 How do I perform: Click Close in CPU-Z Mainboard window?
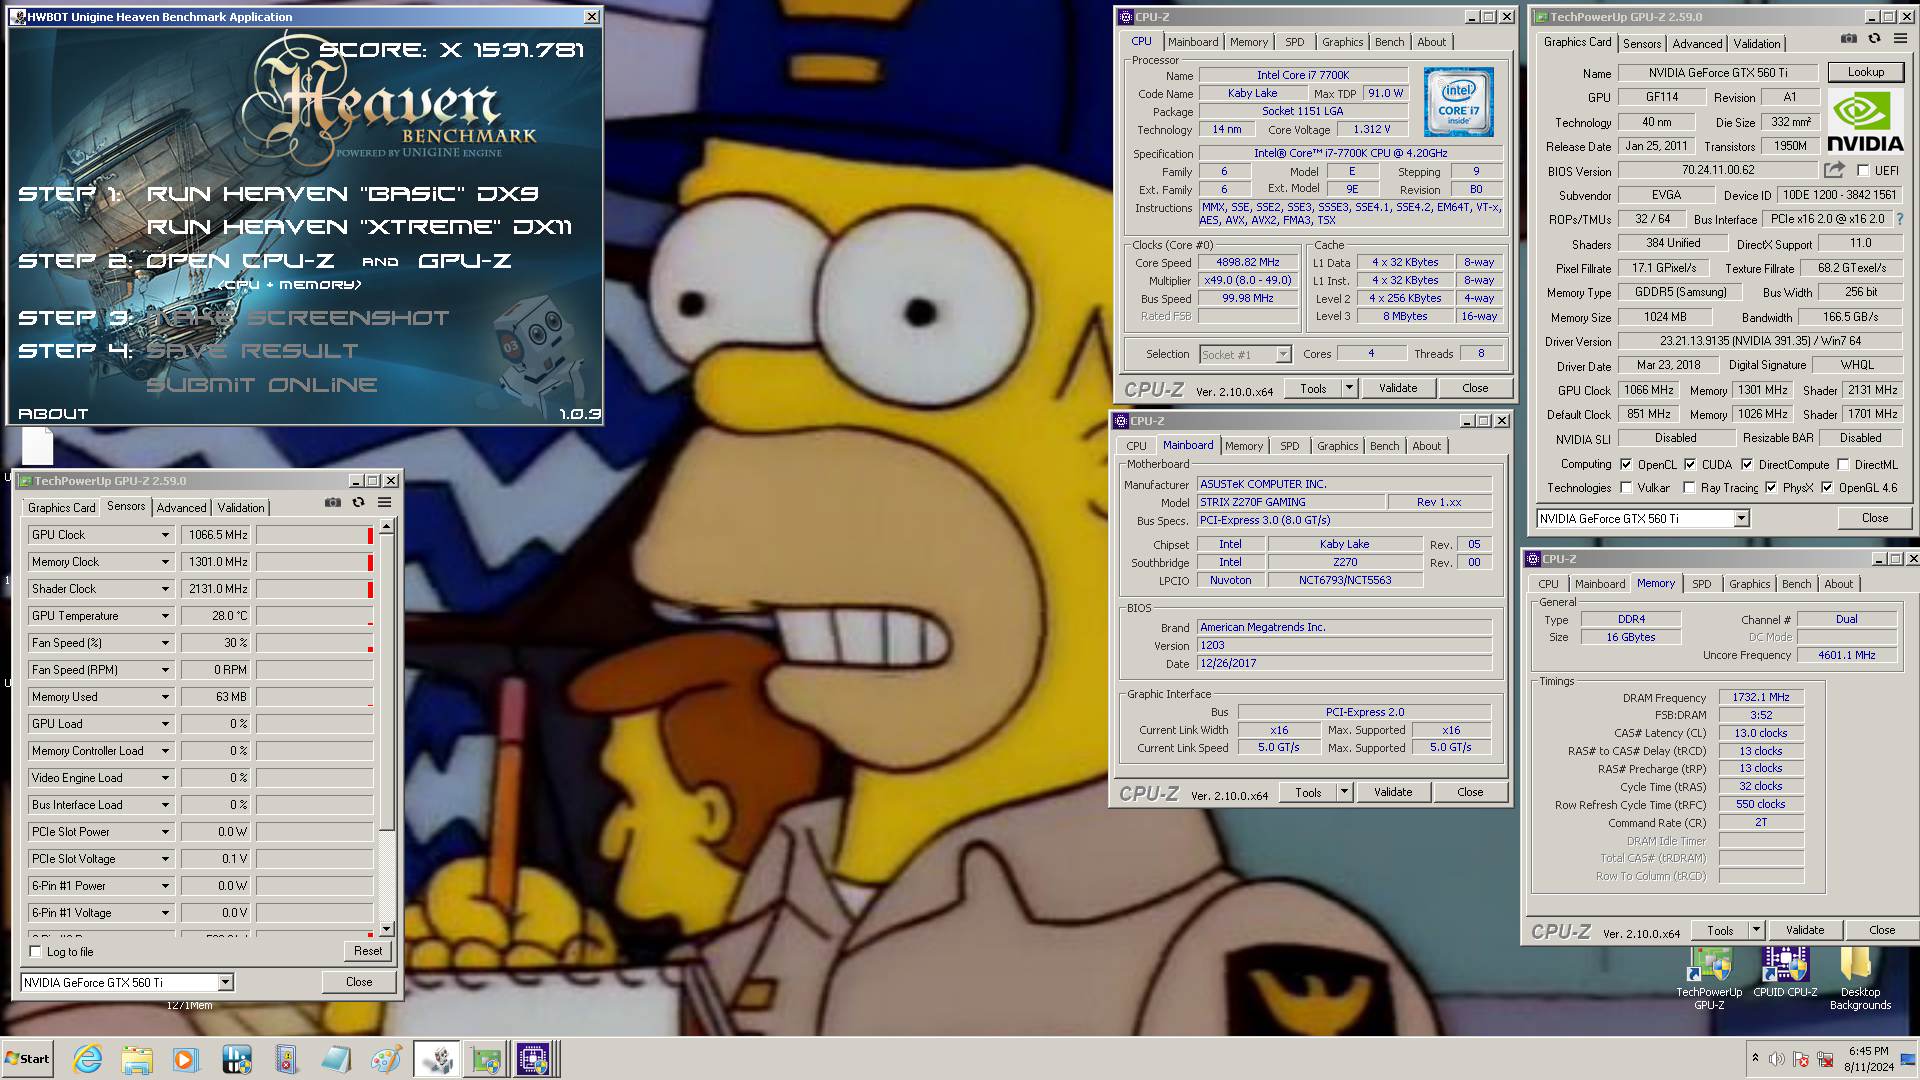point(1470,792)
